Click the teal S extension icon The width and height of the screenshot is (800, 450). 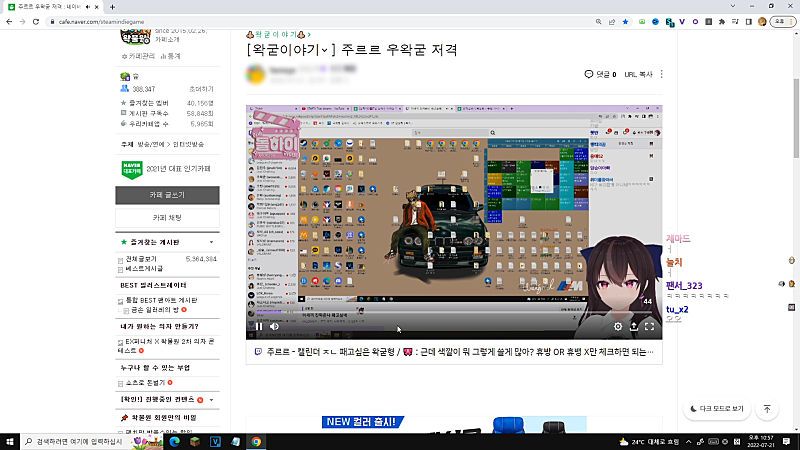click(669, 22)
